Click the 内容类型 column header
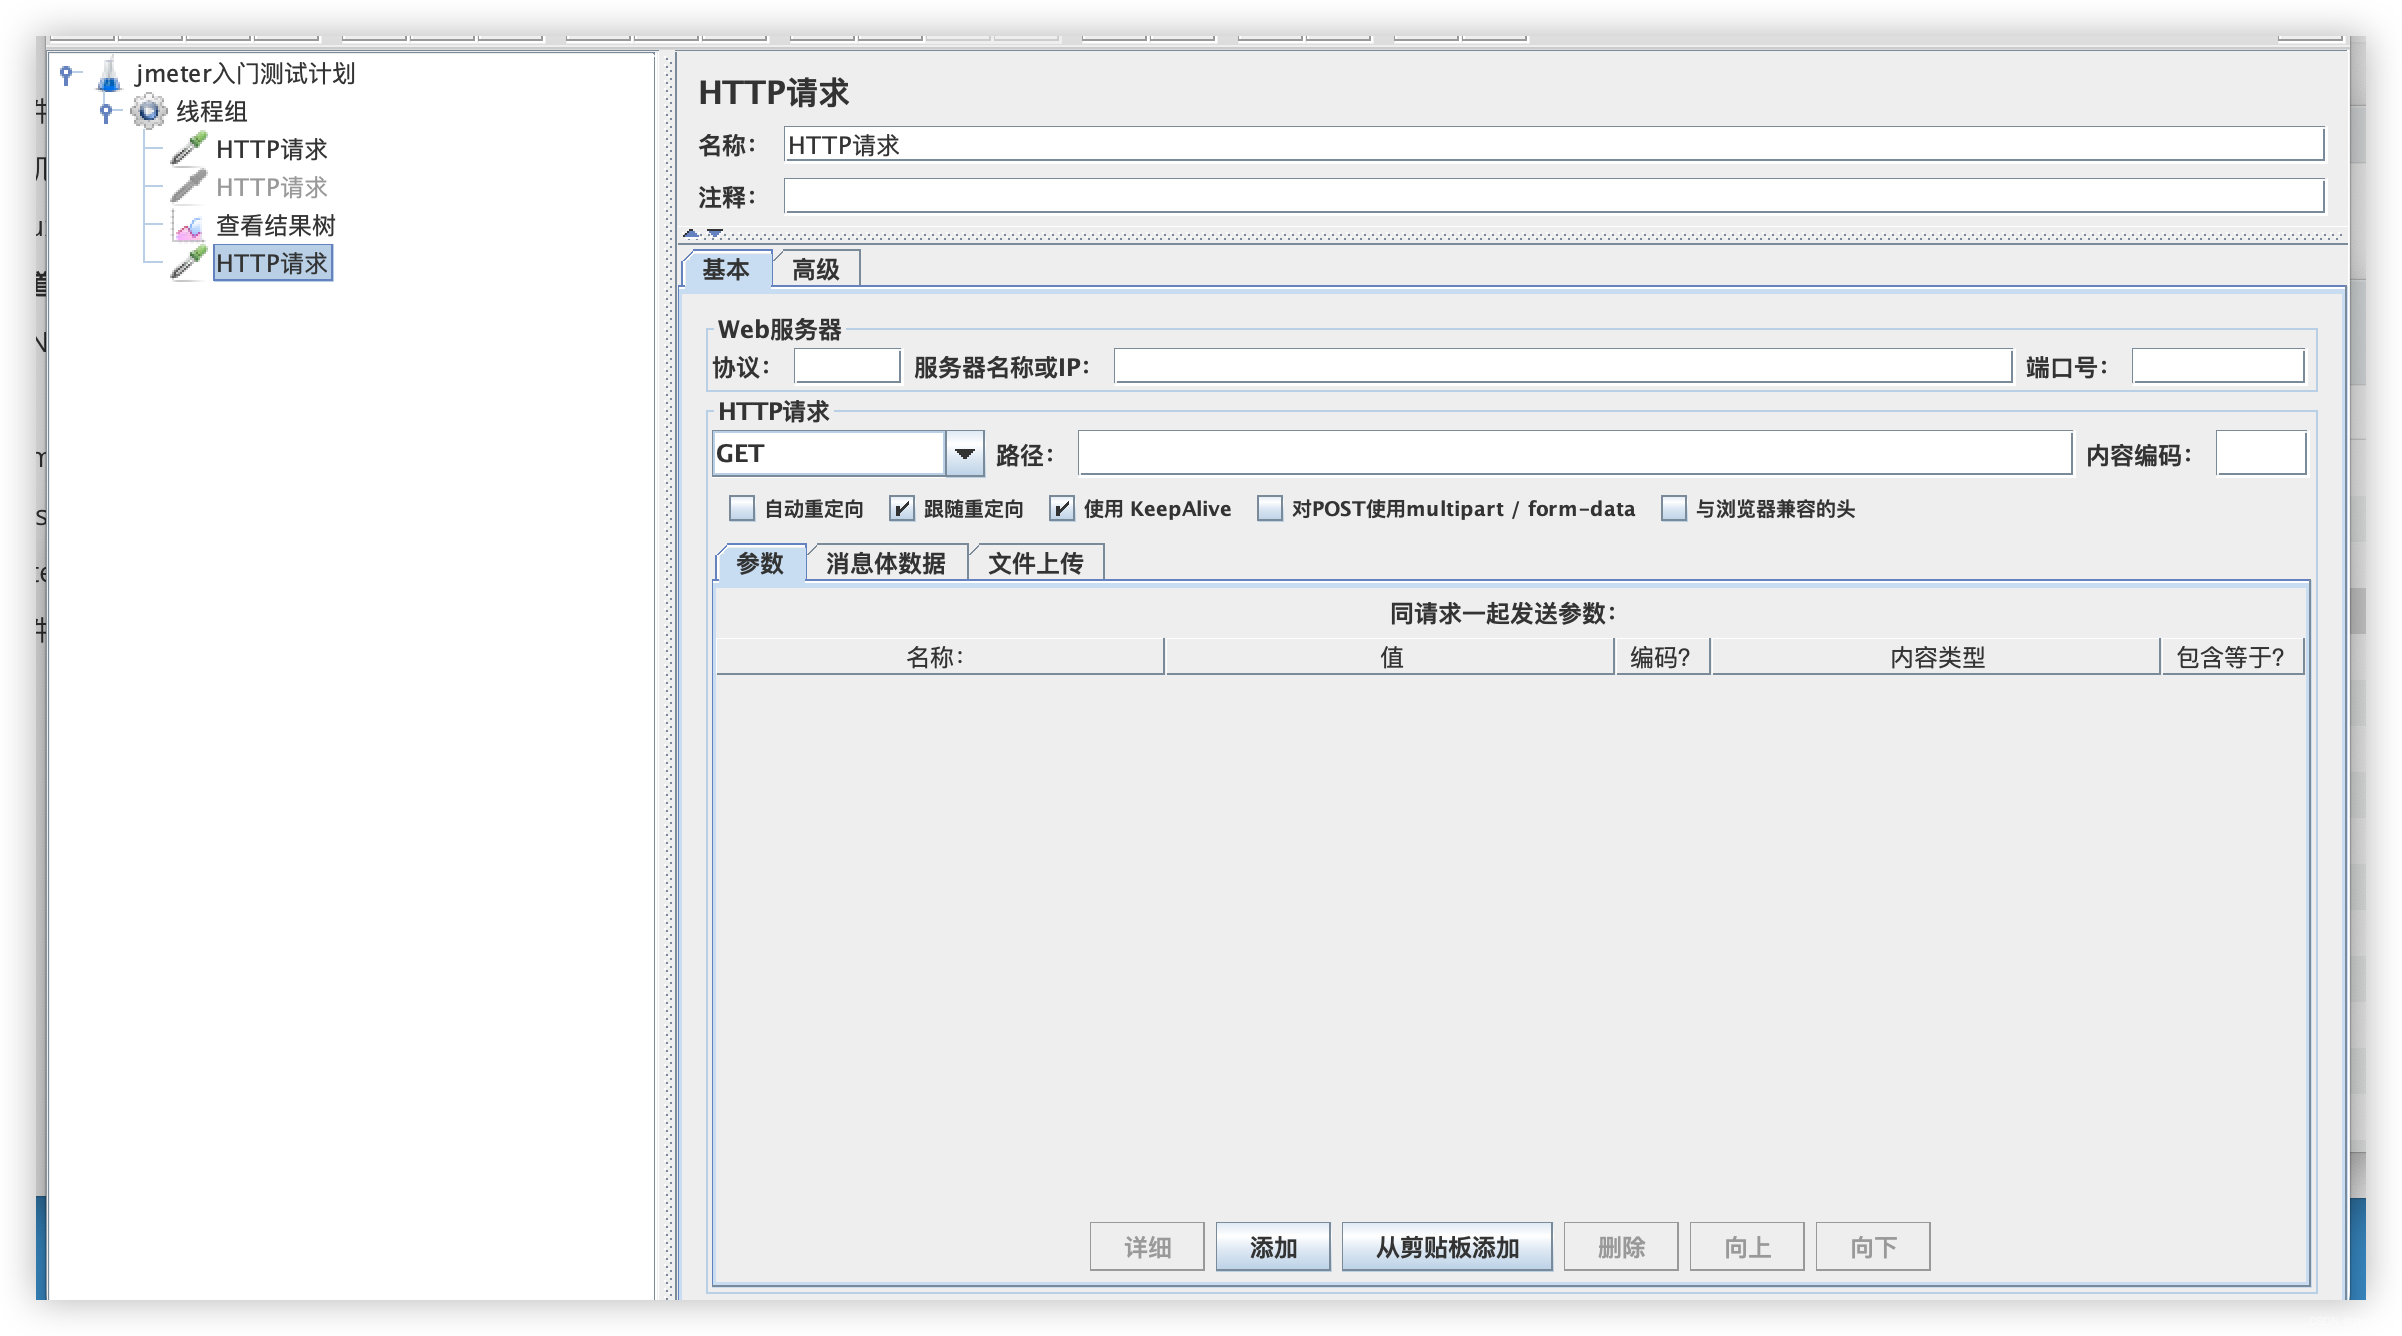This screenshot has height=1336, width=2402. coord(1936,657)
